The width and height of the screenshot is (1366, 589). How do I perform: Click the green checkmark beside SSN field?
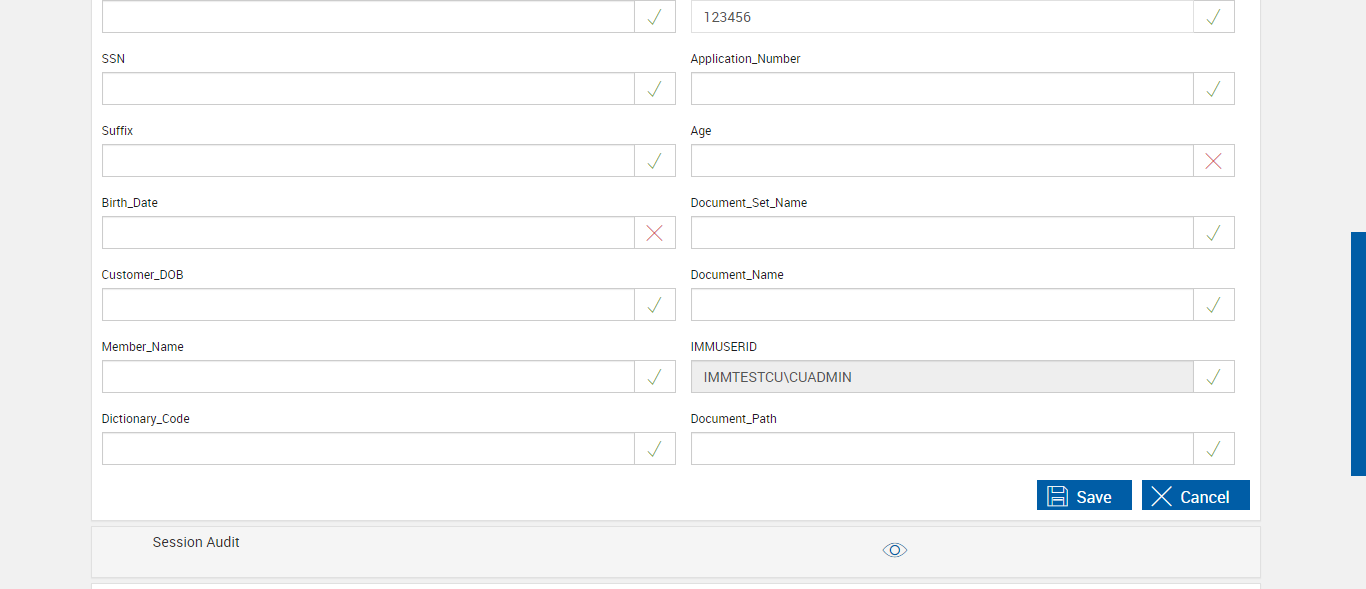click(654, 89)
